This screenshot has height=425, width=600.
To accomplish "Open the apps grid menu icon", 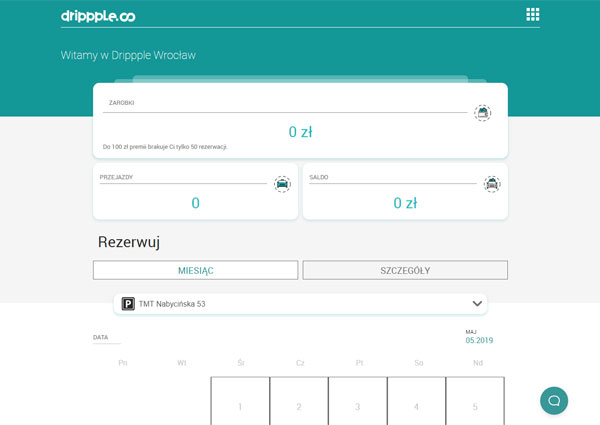I will click(x=532, y=14).
